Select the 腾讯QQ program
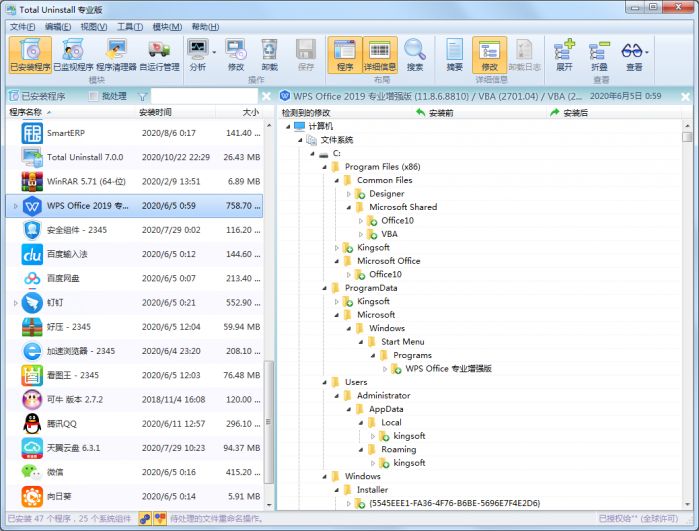Image resolution: width=699 pixels, height=531 pixels. [135, 424]
